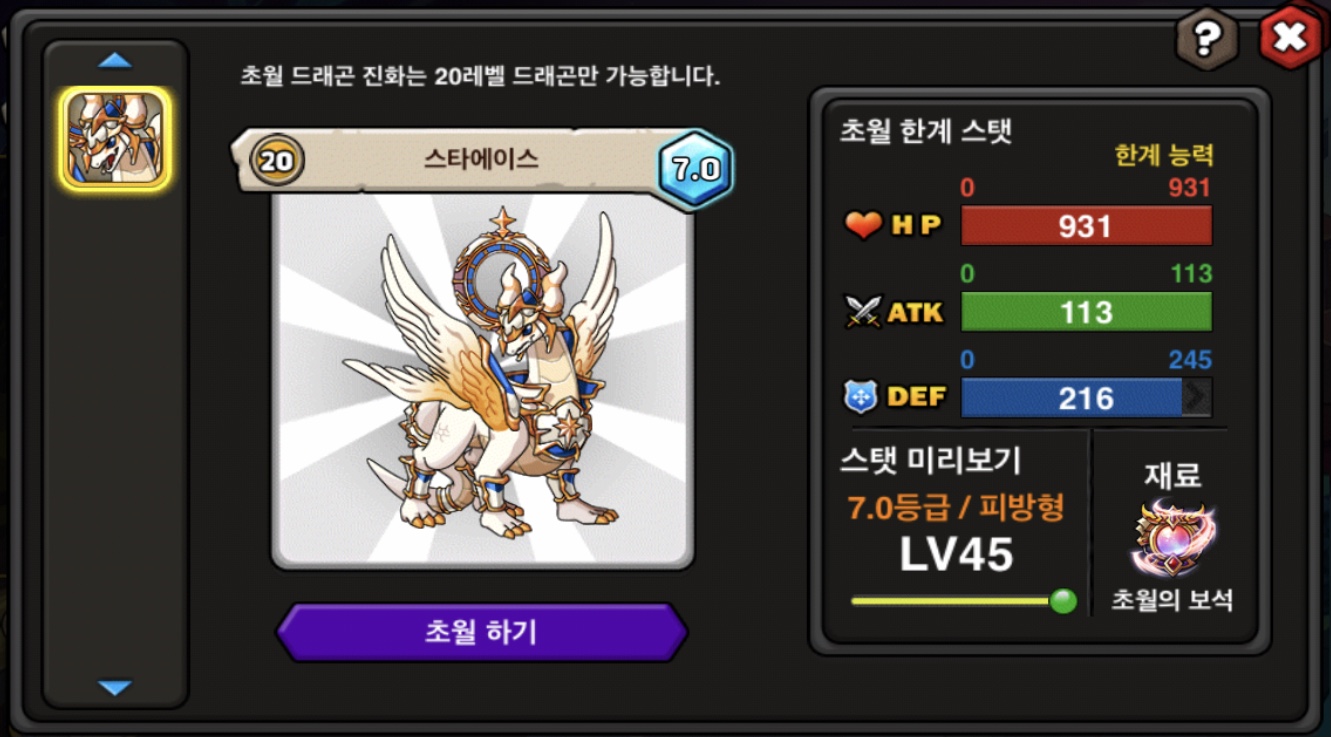Click the 7.0 grade hexagon badge
Screen dimensions: 1331x737
click(695, 168)
